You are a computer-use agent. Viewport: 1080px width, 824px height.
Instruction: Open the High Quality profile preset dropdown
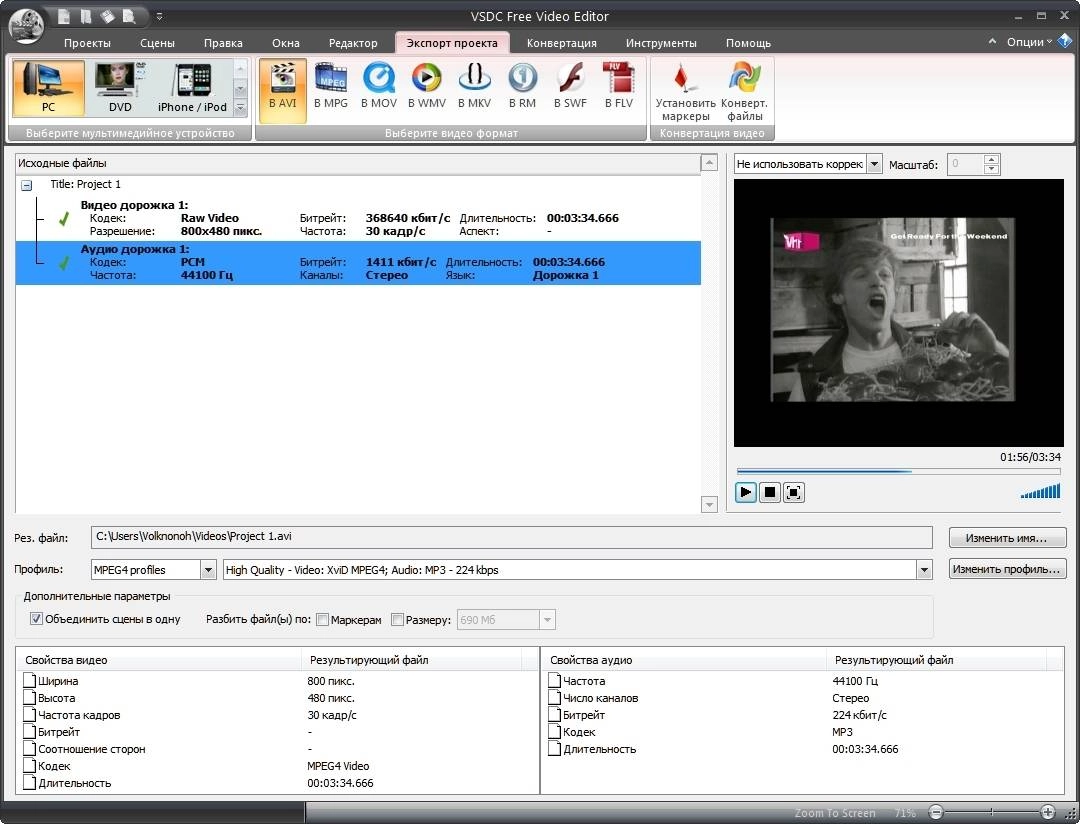[924, 570]
